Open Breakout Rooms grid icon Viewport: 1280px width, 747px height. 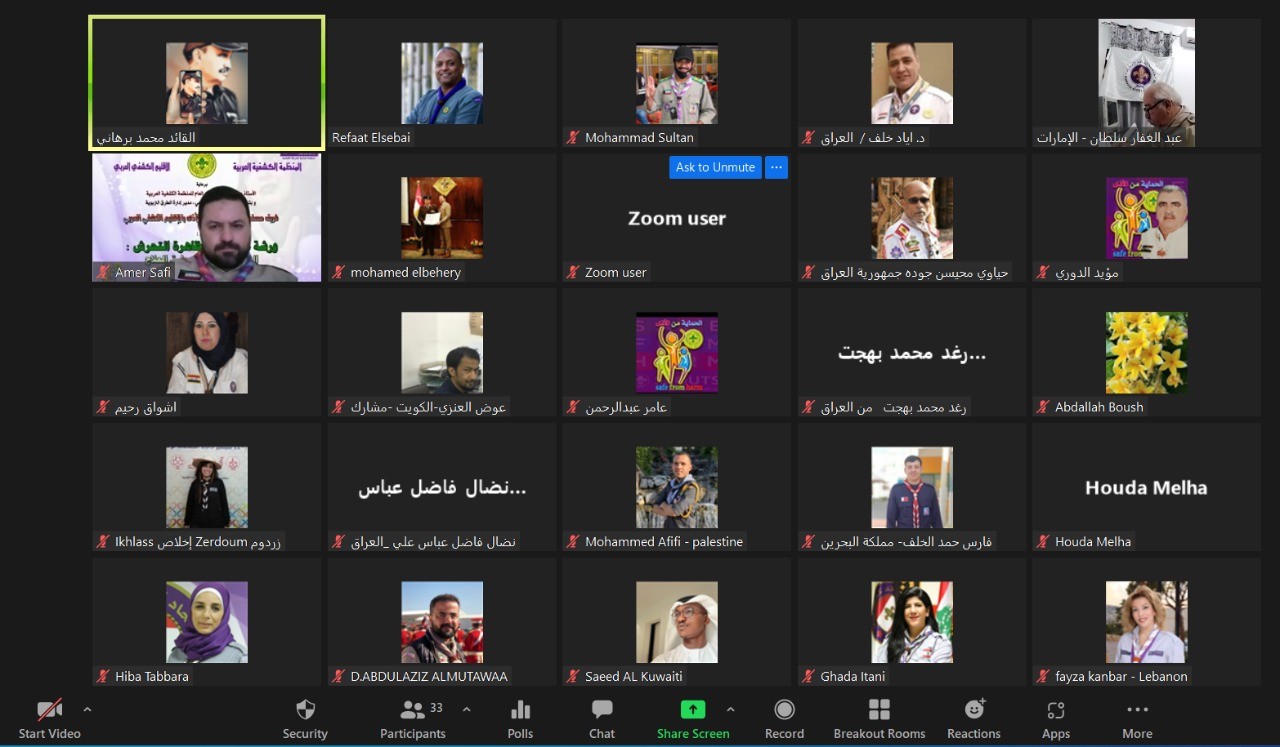click(879, 710)
